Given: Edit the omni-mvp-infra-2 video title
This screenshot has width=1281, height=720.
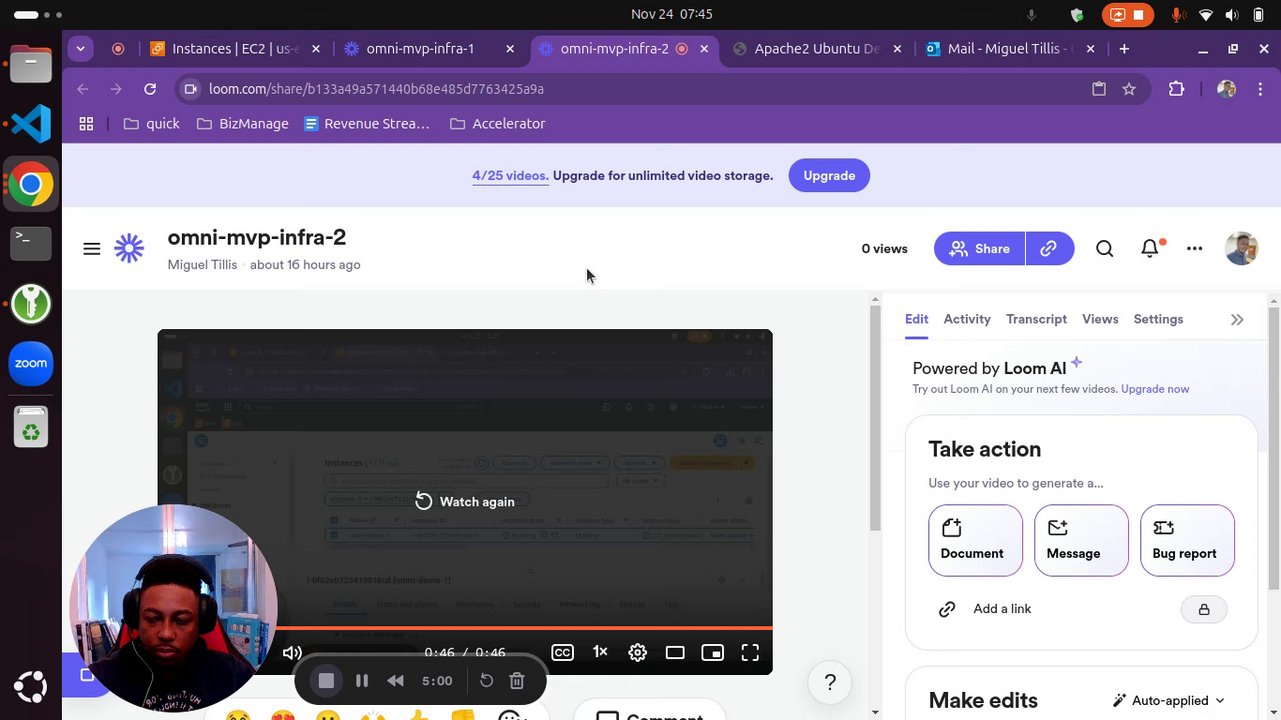Looking at the screenshot, I should pos(257,237).
